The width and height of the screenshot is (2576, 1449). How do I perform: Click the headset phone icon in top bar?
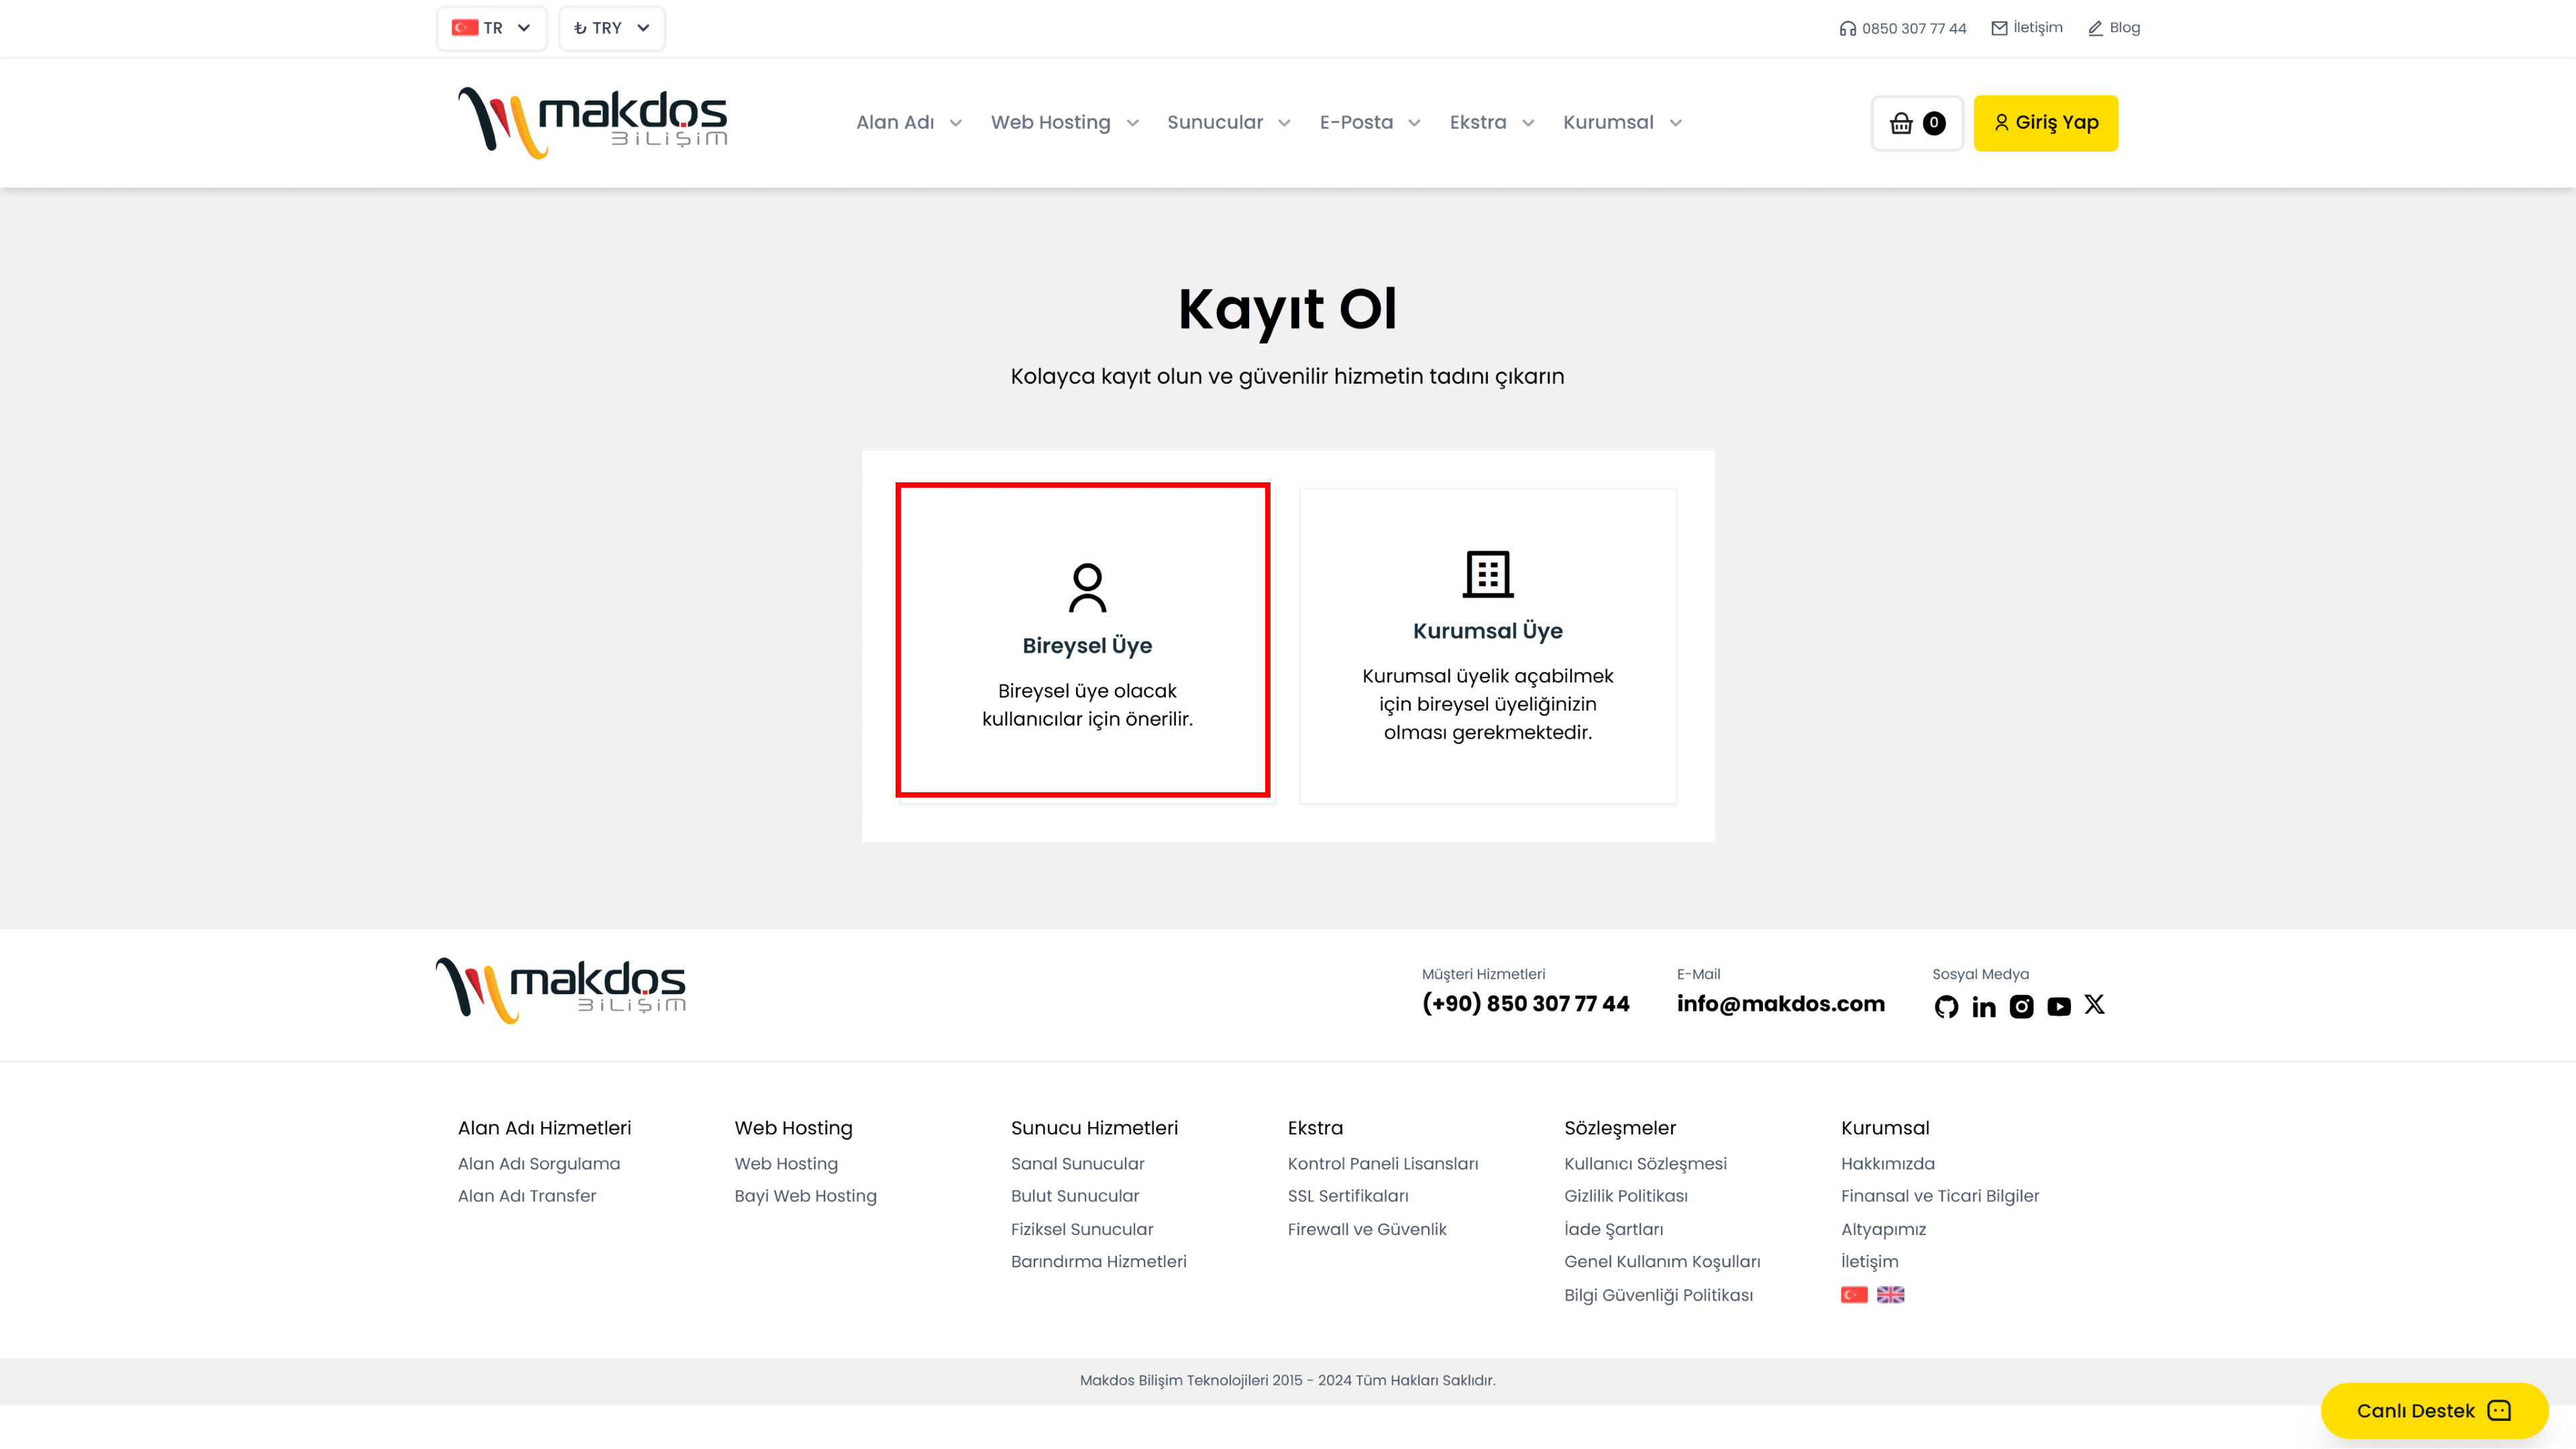(1847, 28)
